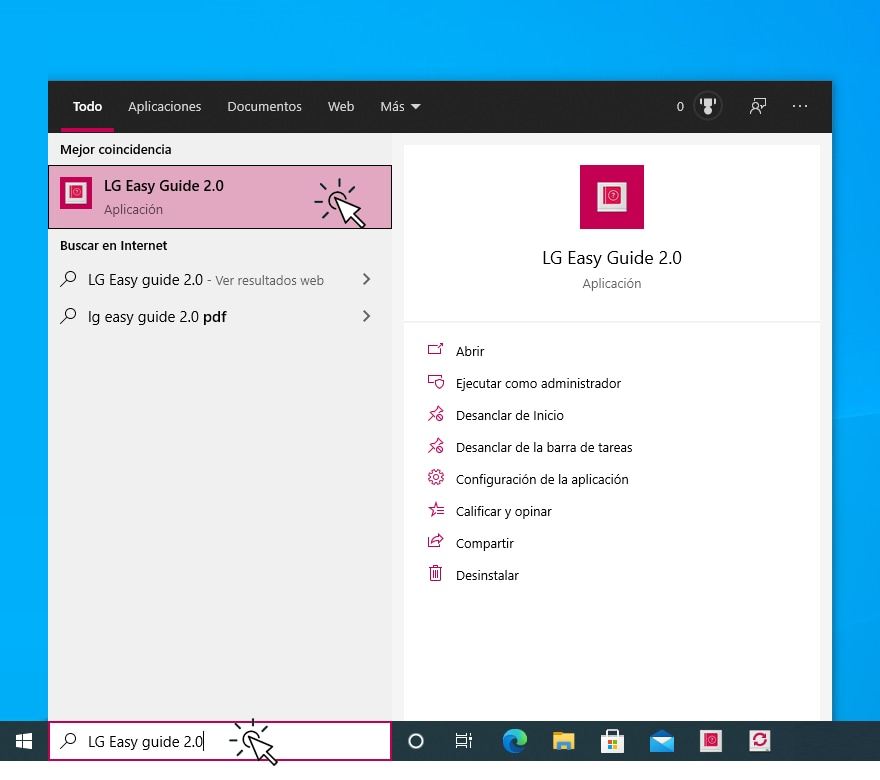The width and height of the screenshot is (880, 780).
Task: Click the 'LG Easy Guide 2.0' title in details pane
Action: pos(612,258)
